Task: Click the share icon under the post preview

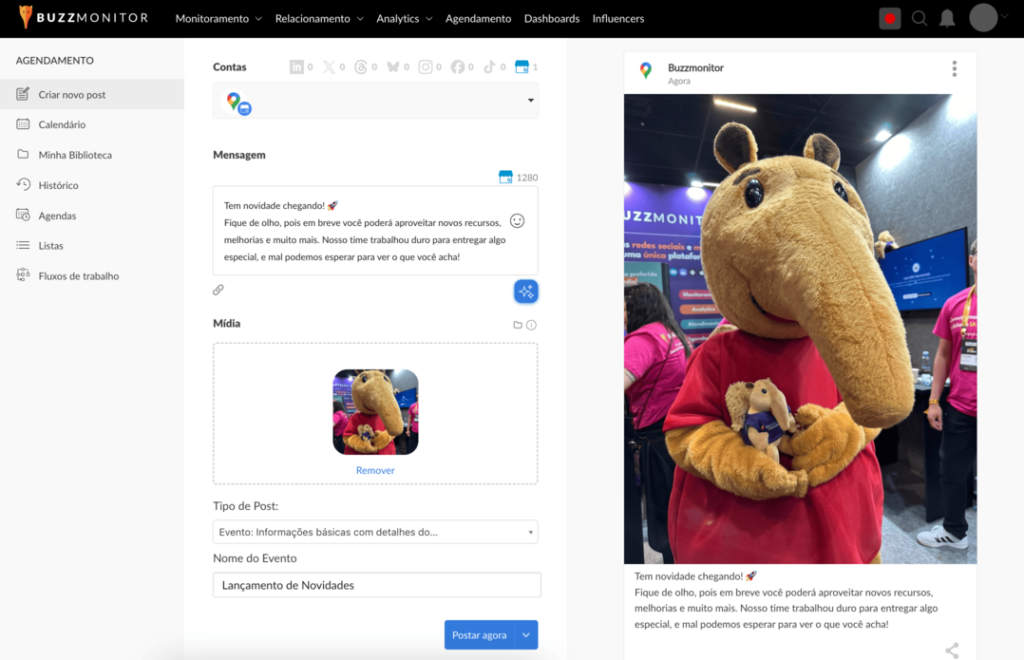Action: pos(951,650)
